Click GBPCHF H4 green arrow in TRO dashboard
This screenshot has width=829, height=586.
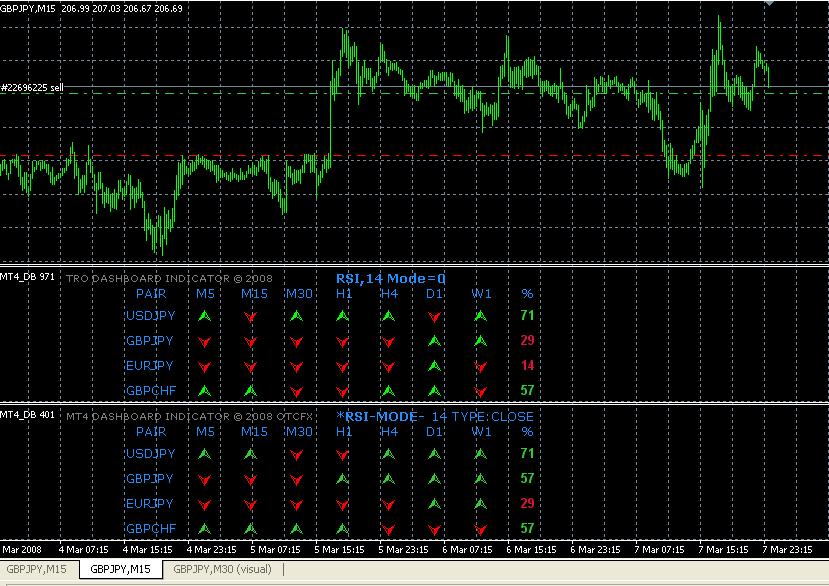388,391
